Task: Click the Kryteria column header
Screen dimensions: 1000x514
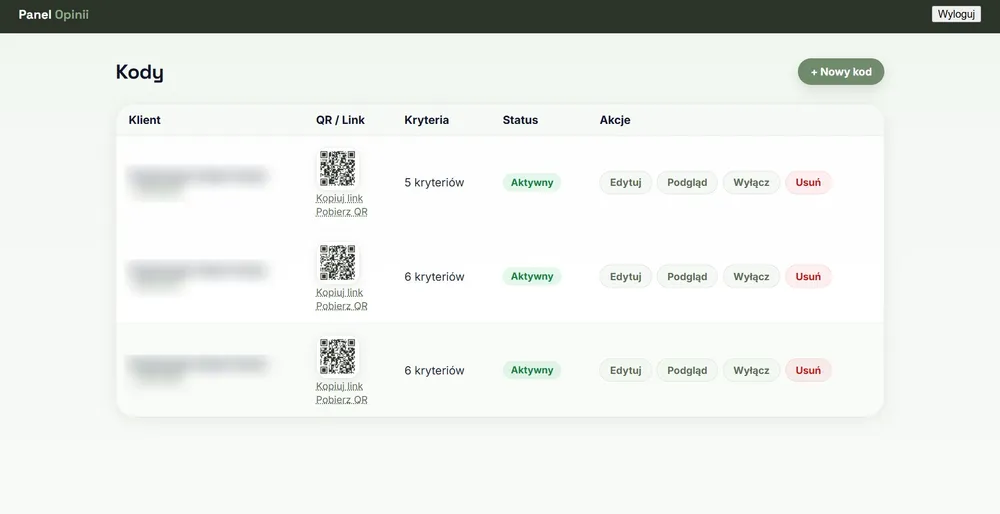Action: 427,120
